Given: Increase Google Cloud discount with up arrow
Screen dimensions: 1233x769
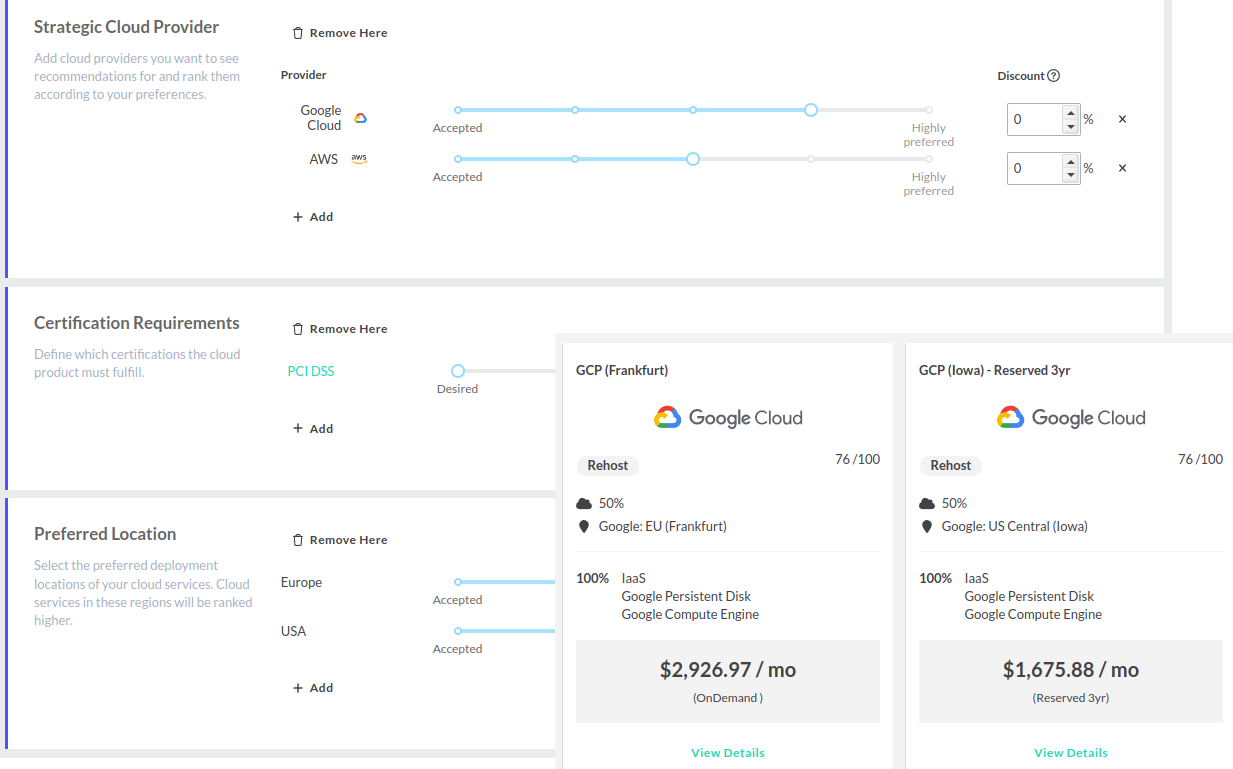Looking at the screenshot, I should coord(1071,112).
